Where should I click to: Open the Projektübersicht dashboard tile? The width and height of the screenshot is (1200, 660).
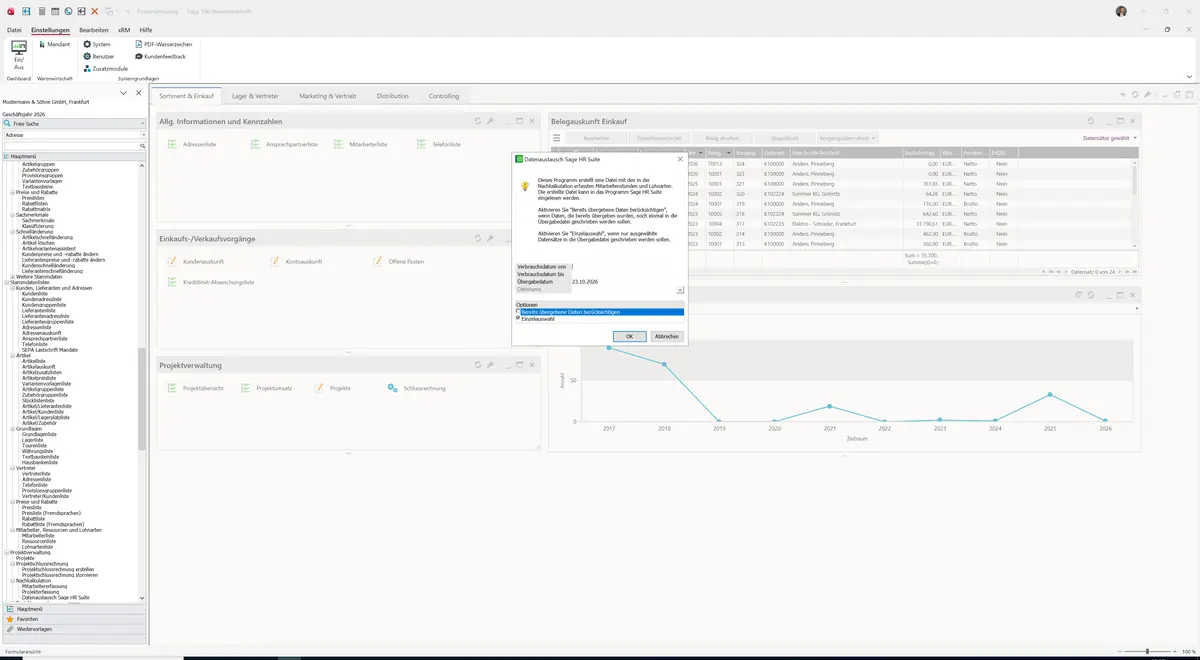pos(196,388)
